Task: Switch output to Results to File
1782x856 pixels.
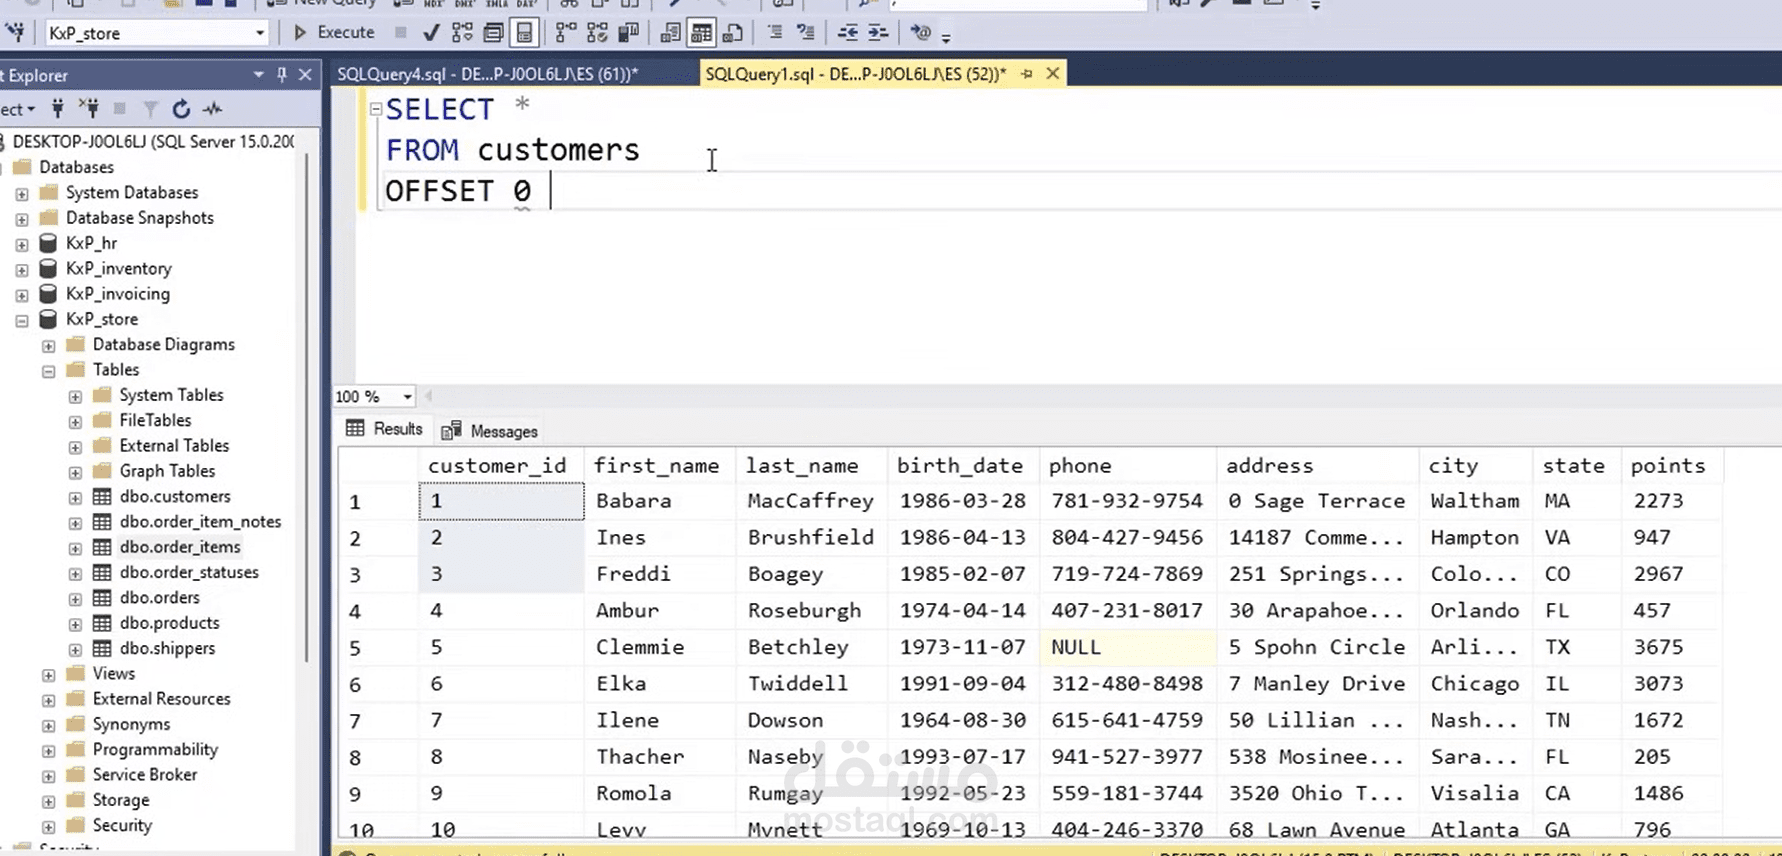Action: click(733, 33)
